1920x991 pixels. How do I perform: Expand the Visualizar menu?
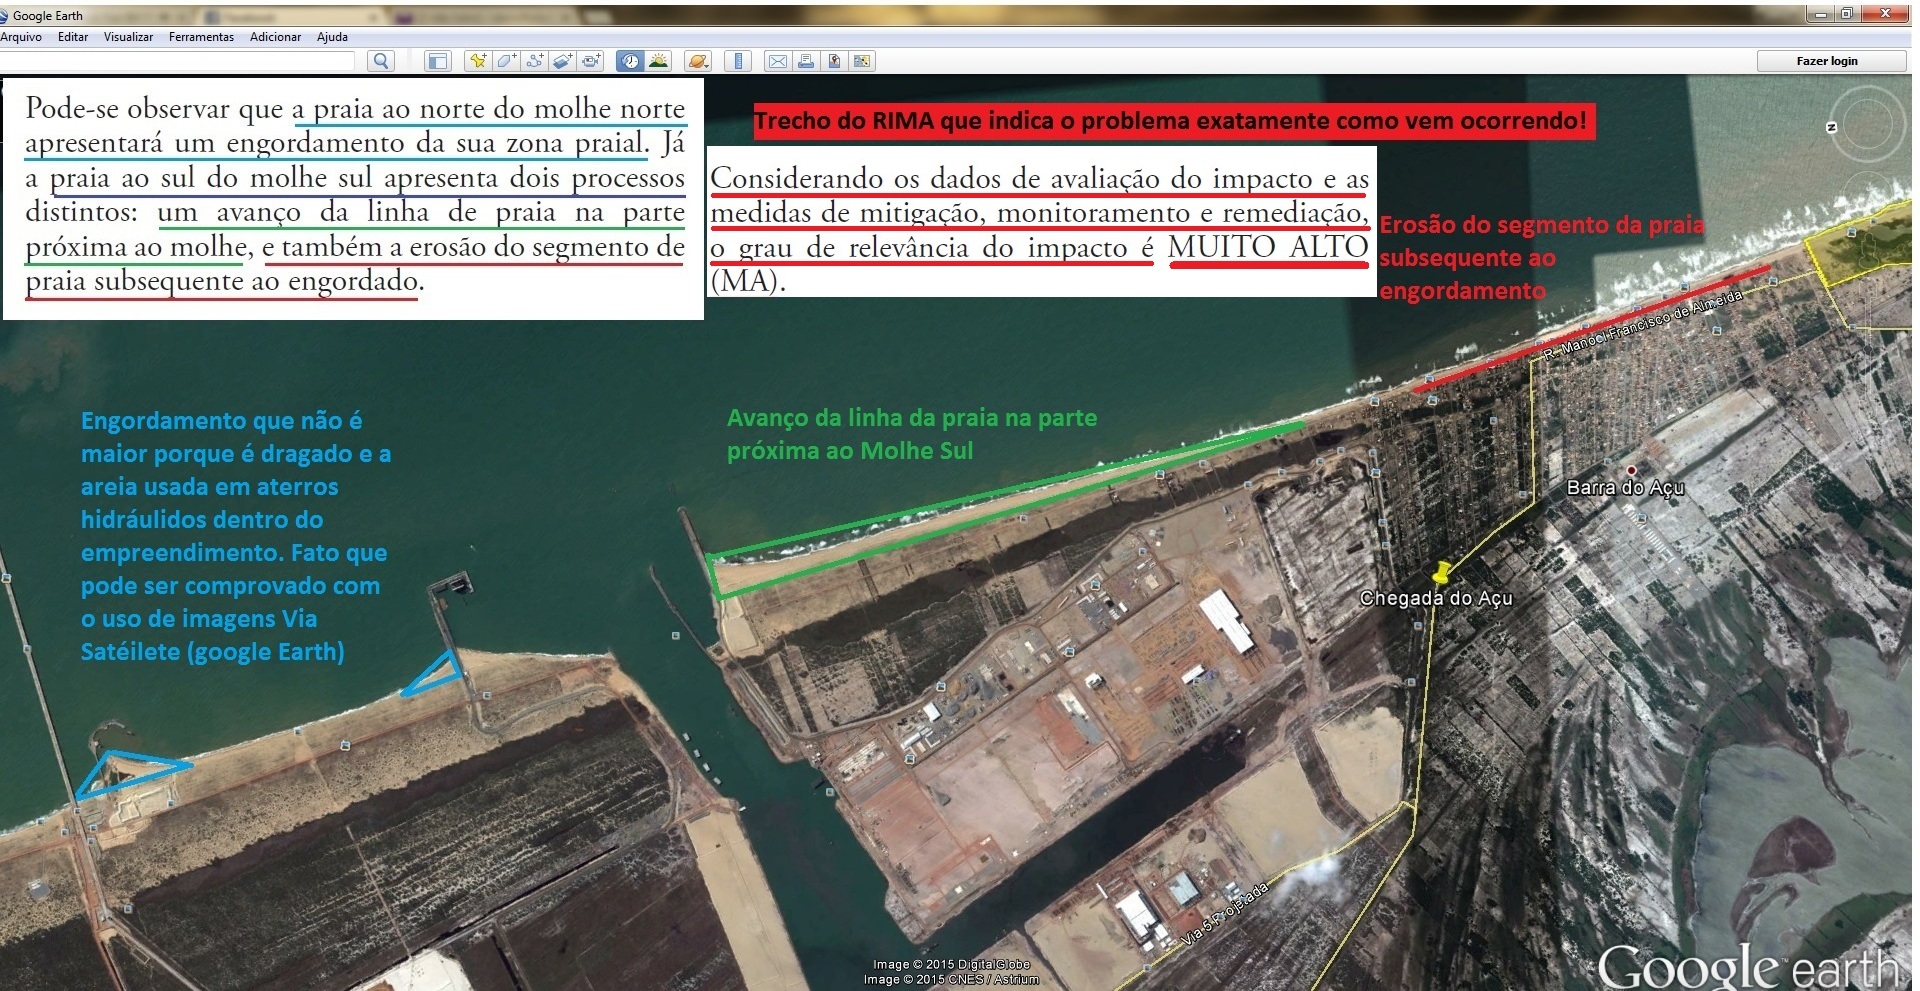coord(128,37)
